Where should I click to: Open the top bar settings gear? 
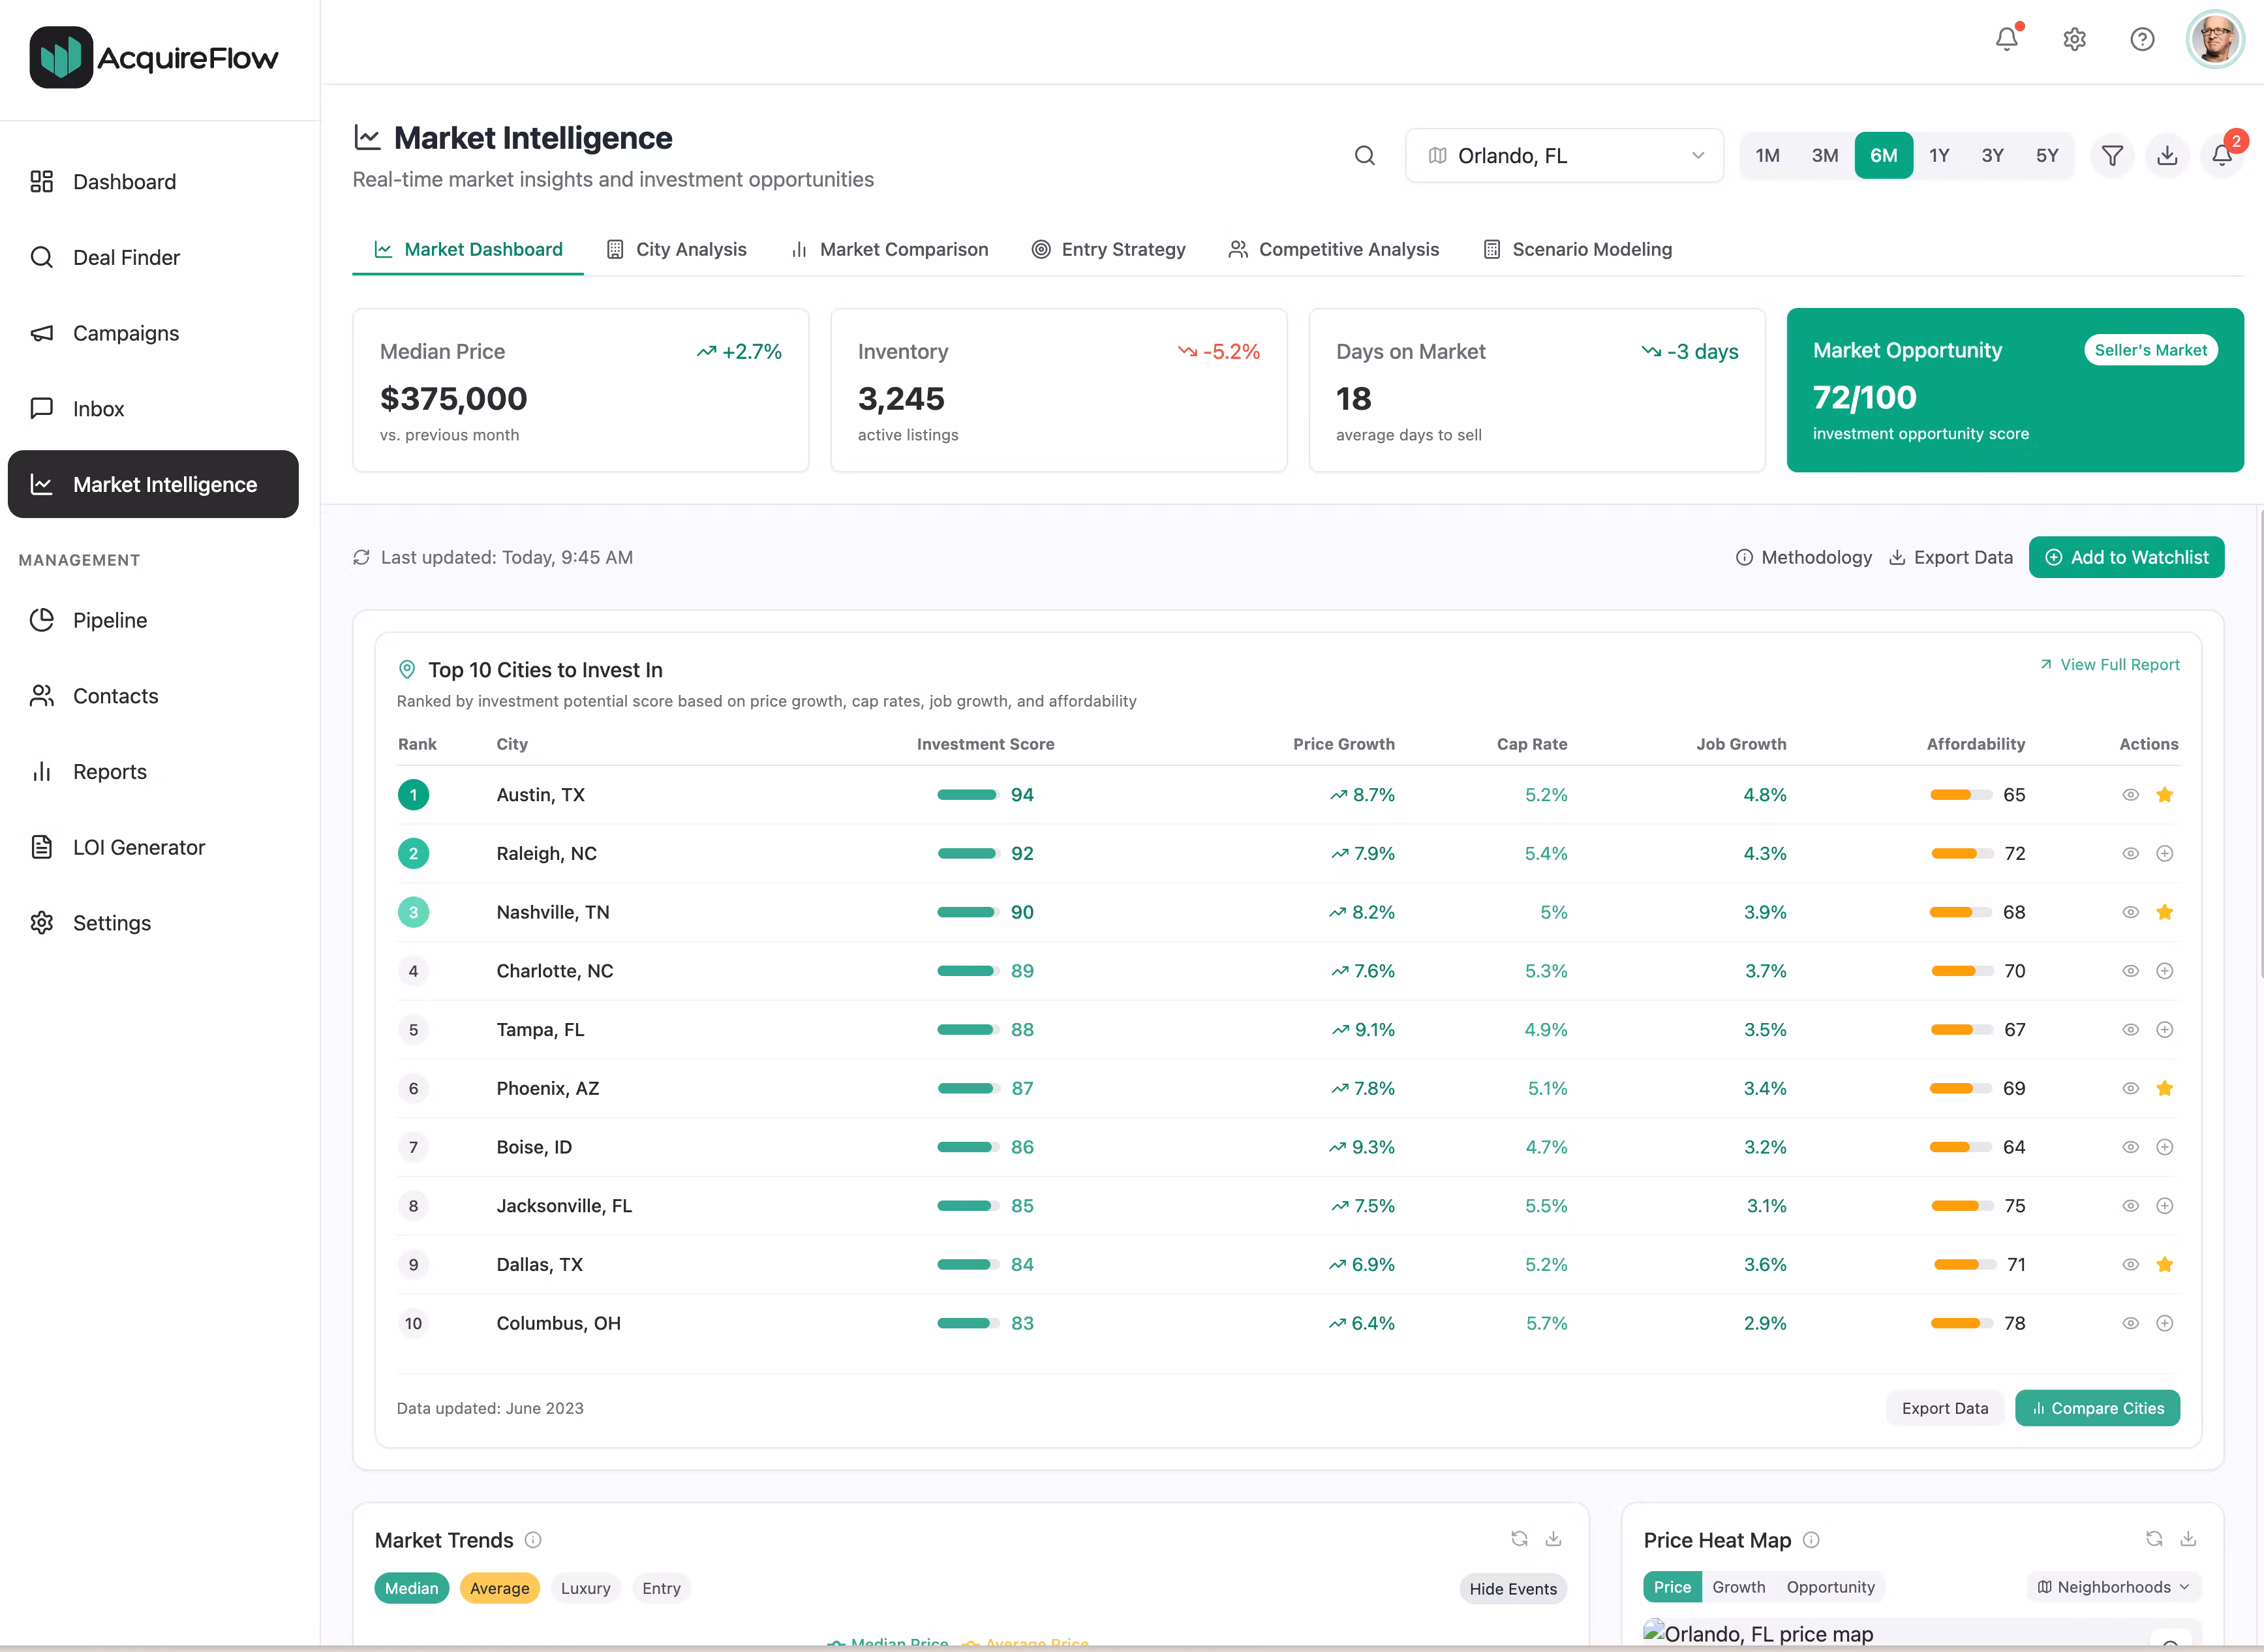(x=2074, y=39)
